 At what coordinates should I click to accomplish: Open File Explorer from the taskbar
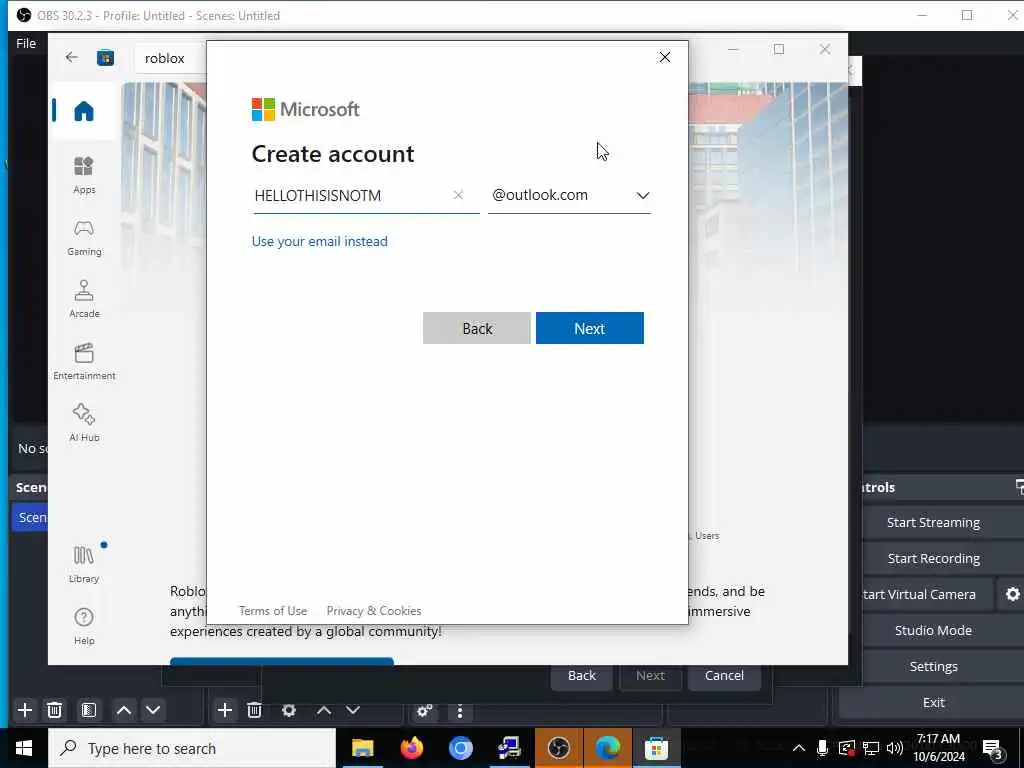362,748
